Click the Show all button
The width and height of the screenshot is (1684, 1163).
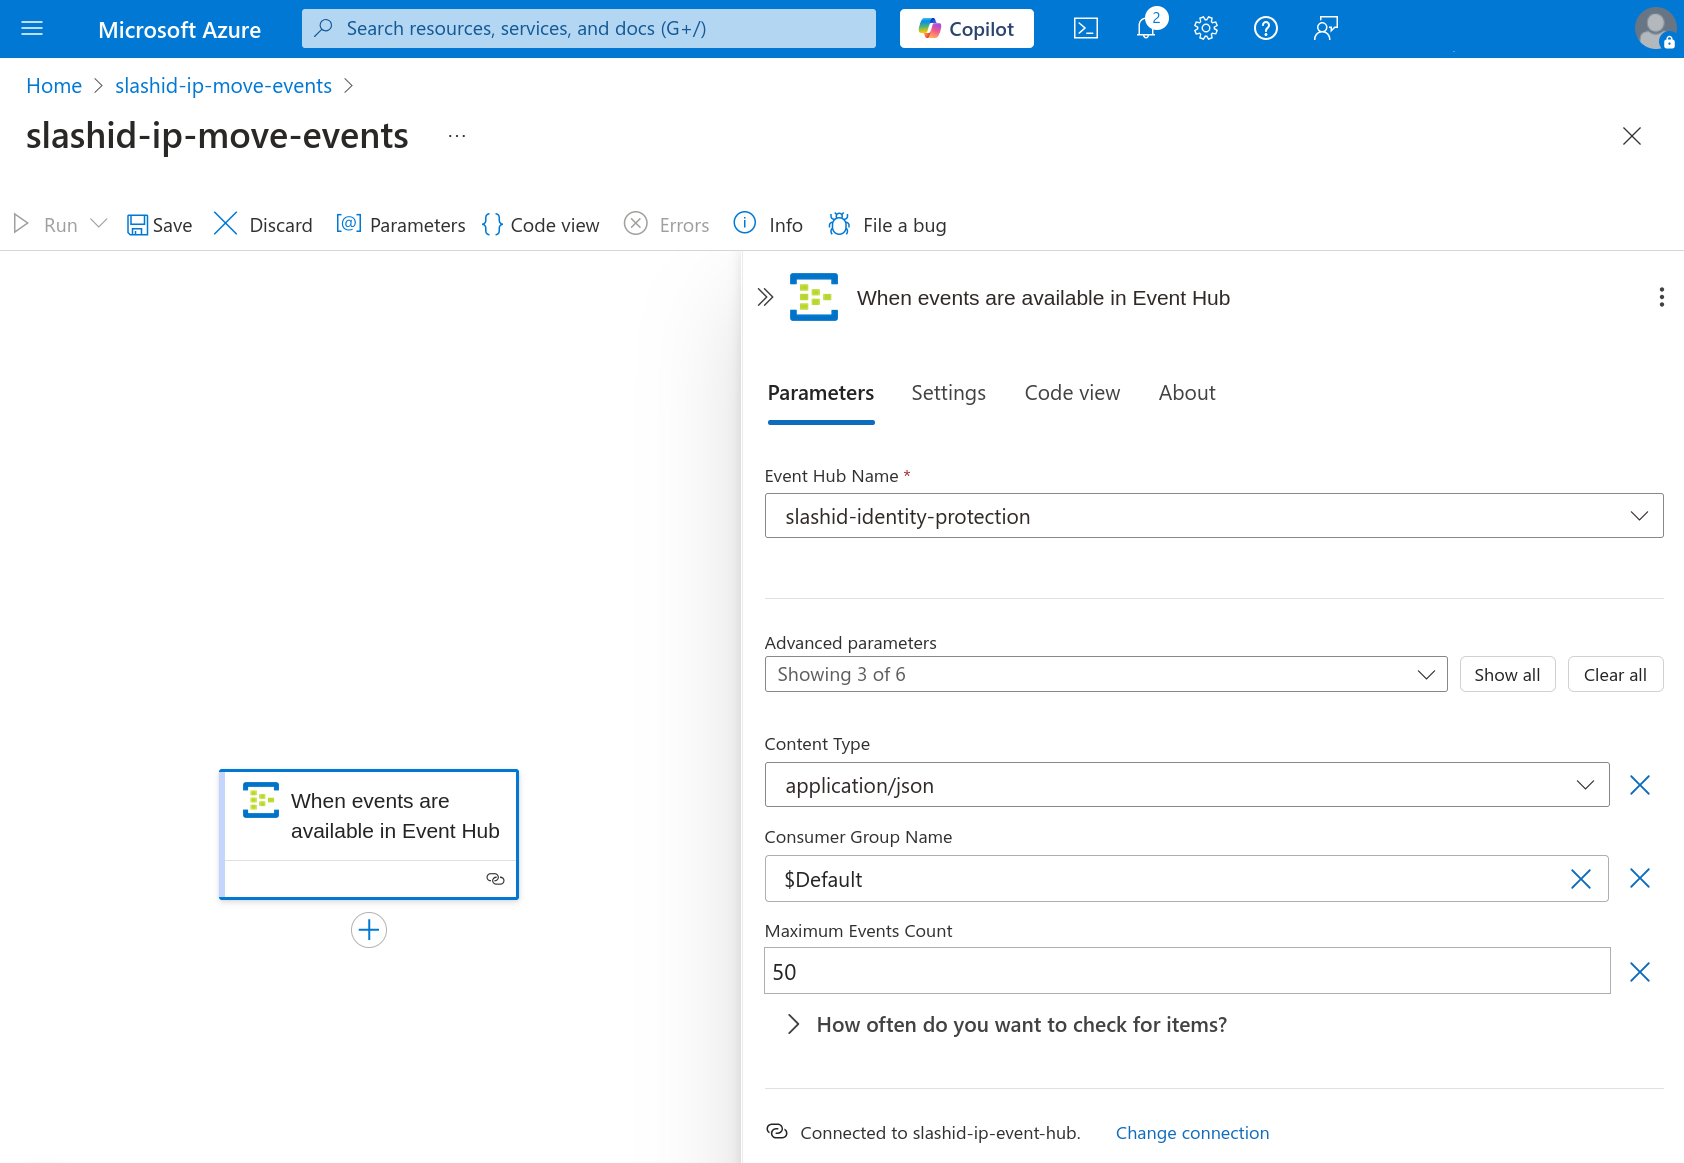tap(1507, 675)
